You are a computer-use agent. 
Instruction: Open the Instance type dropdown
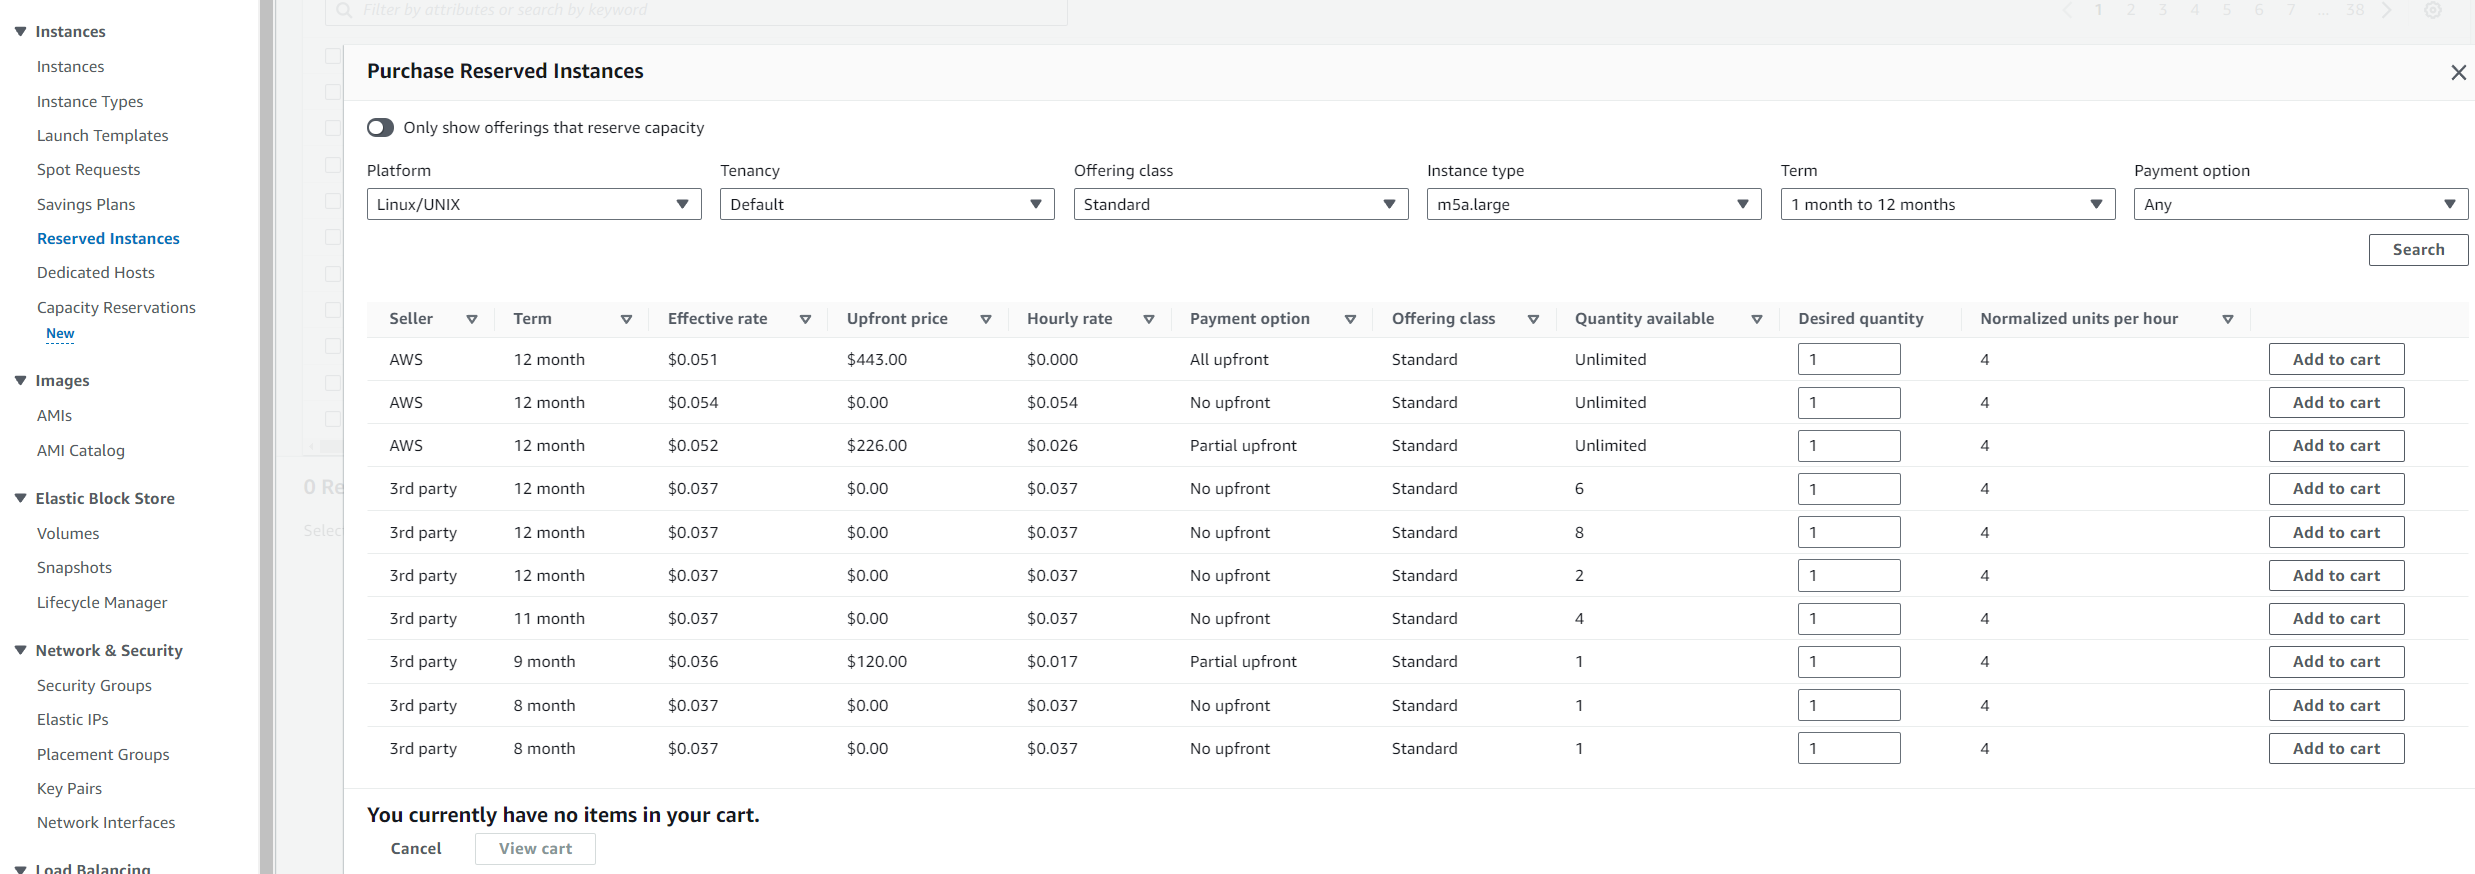click(x=1594, y=204)
